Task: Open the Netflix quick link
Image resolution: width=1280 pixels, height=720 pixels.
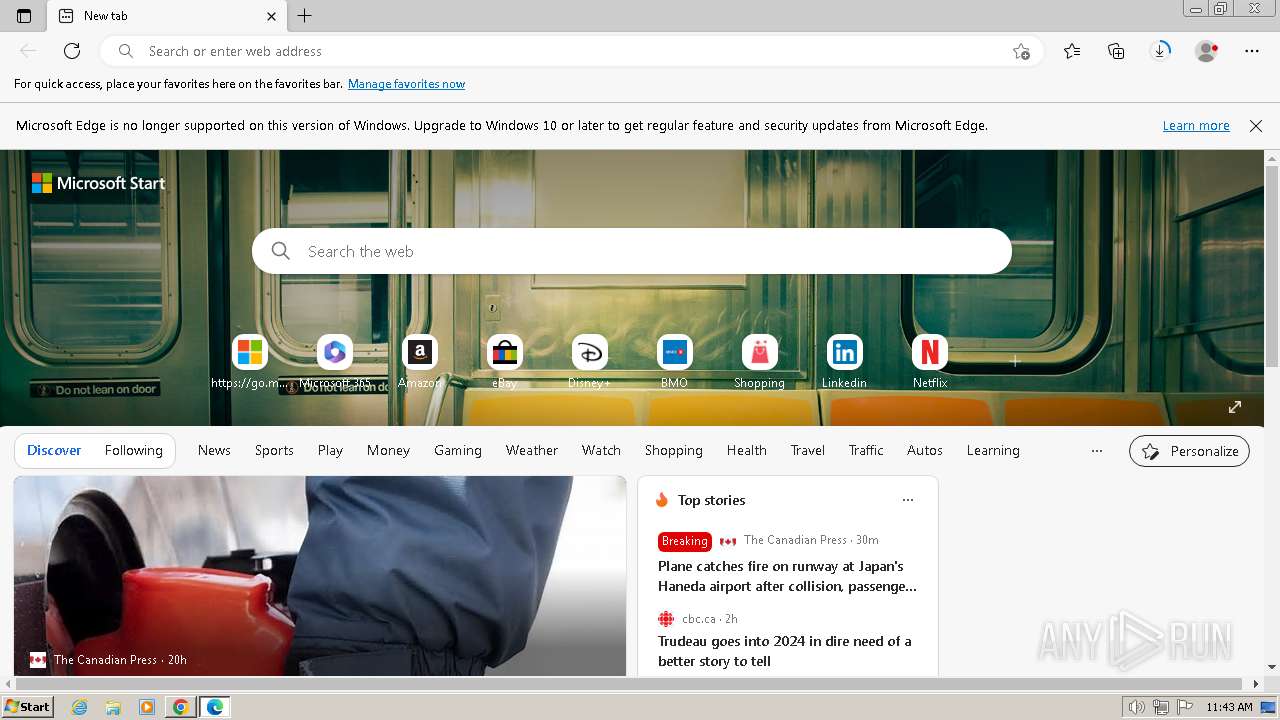Action: point(930,362)
